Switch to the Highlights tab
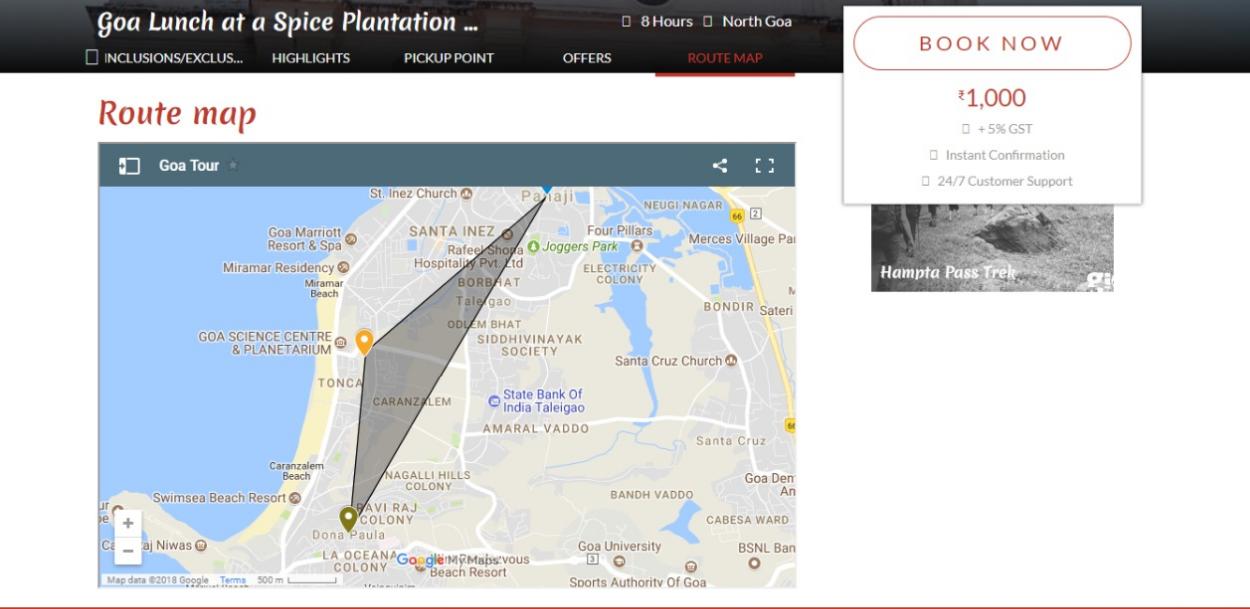The height and width of the screenshot is (609, 1250). [311, 58]
